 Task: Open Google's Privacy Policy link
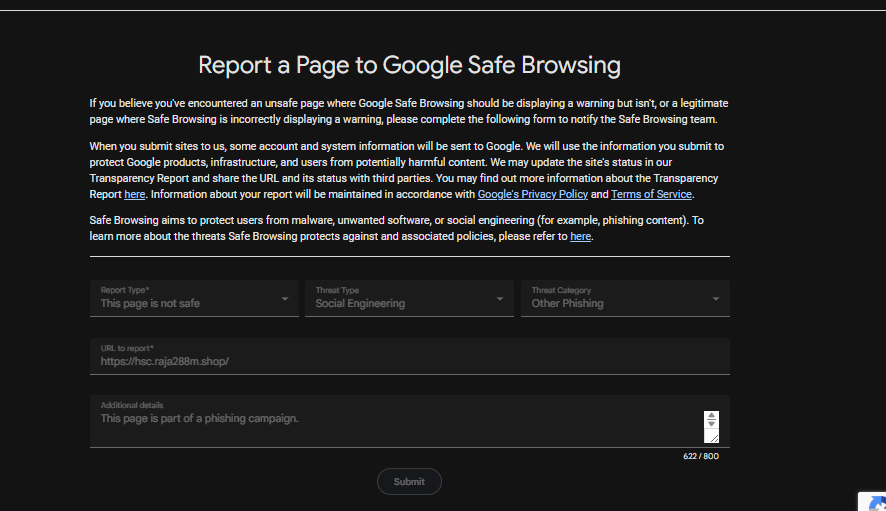point(532,194)
